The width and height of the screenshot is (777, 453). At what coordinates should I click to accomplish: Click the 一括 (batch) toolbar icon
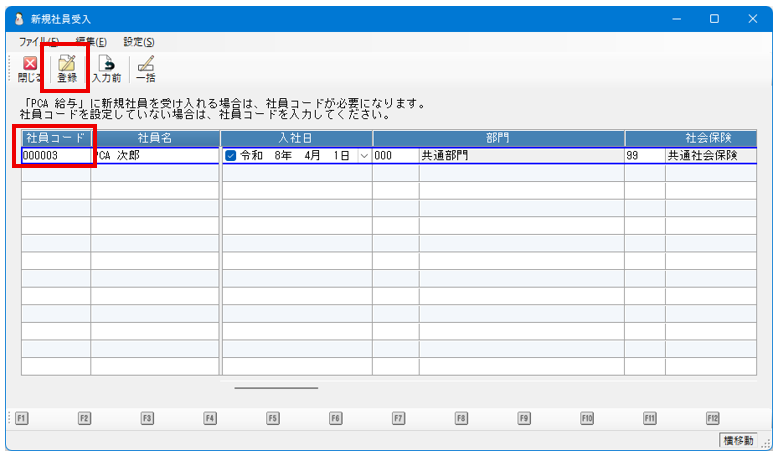click(x=145, y=68)
